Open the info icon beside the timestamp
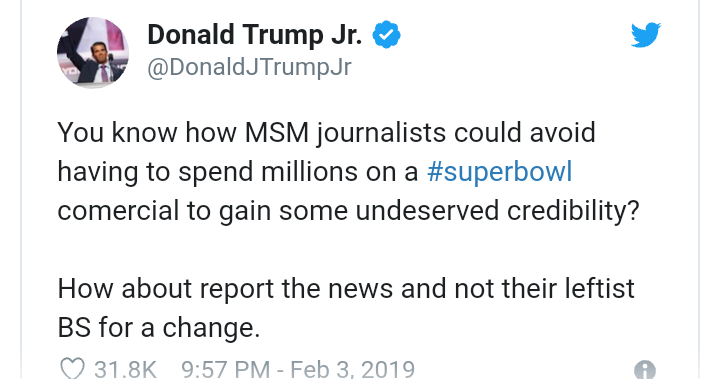Image resolution: width=711 pixels, height=379 pixels. [x=645, y=370]
